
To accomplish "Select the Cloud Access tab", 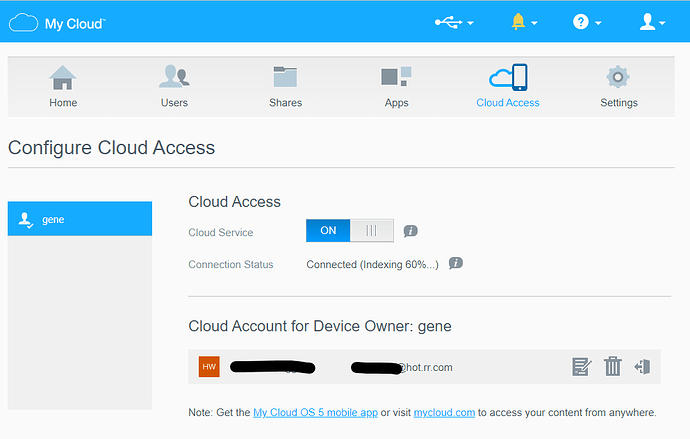I will tap(508, 87).
